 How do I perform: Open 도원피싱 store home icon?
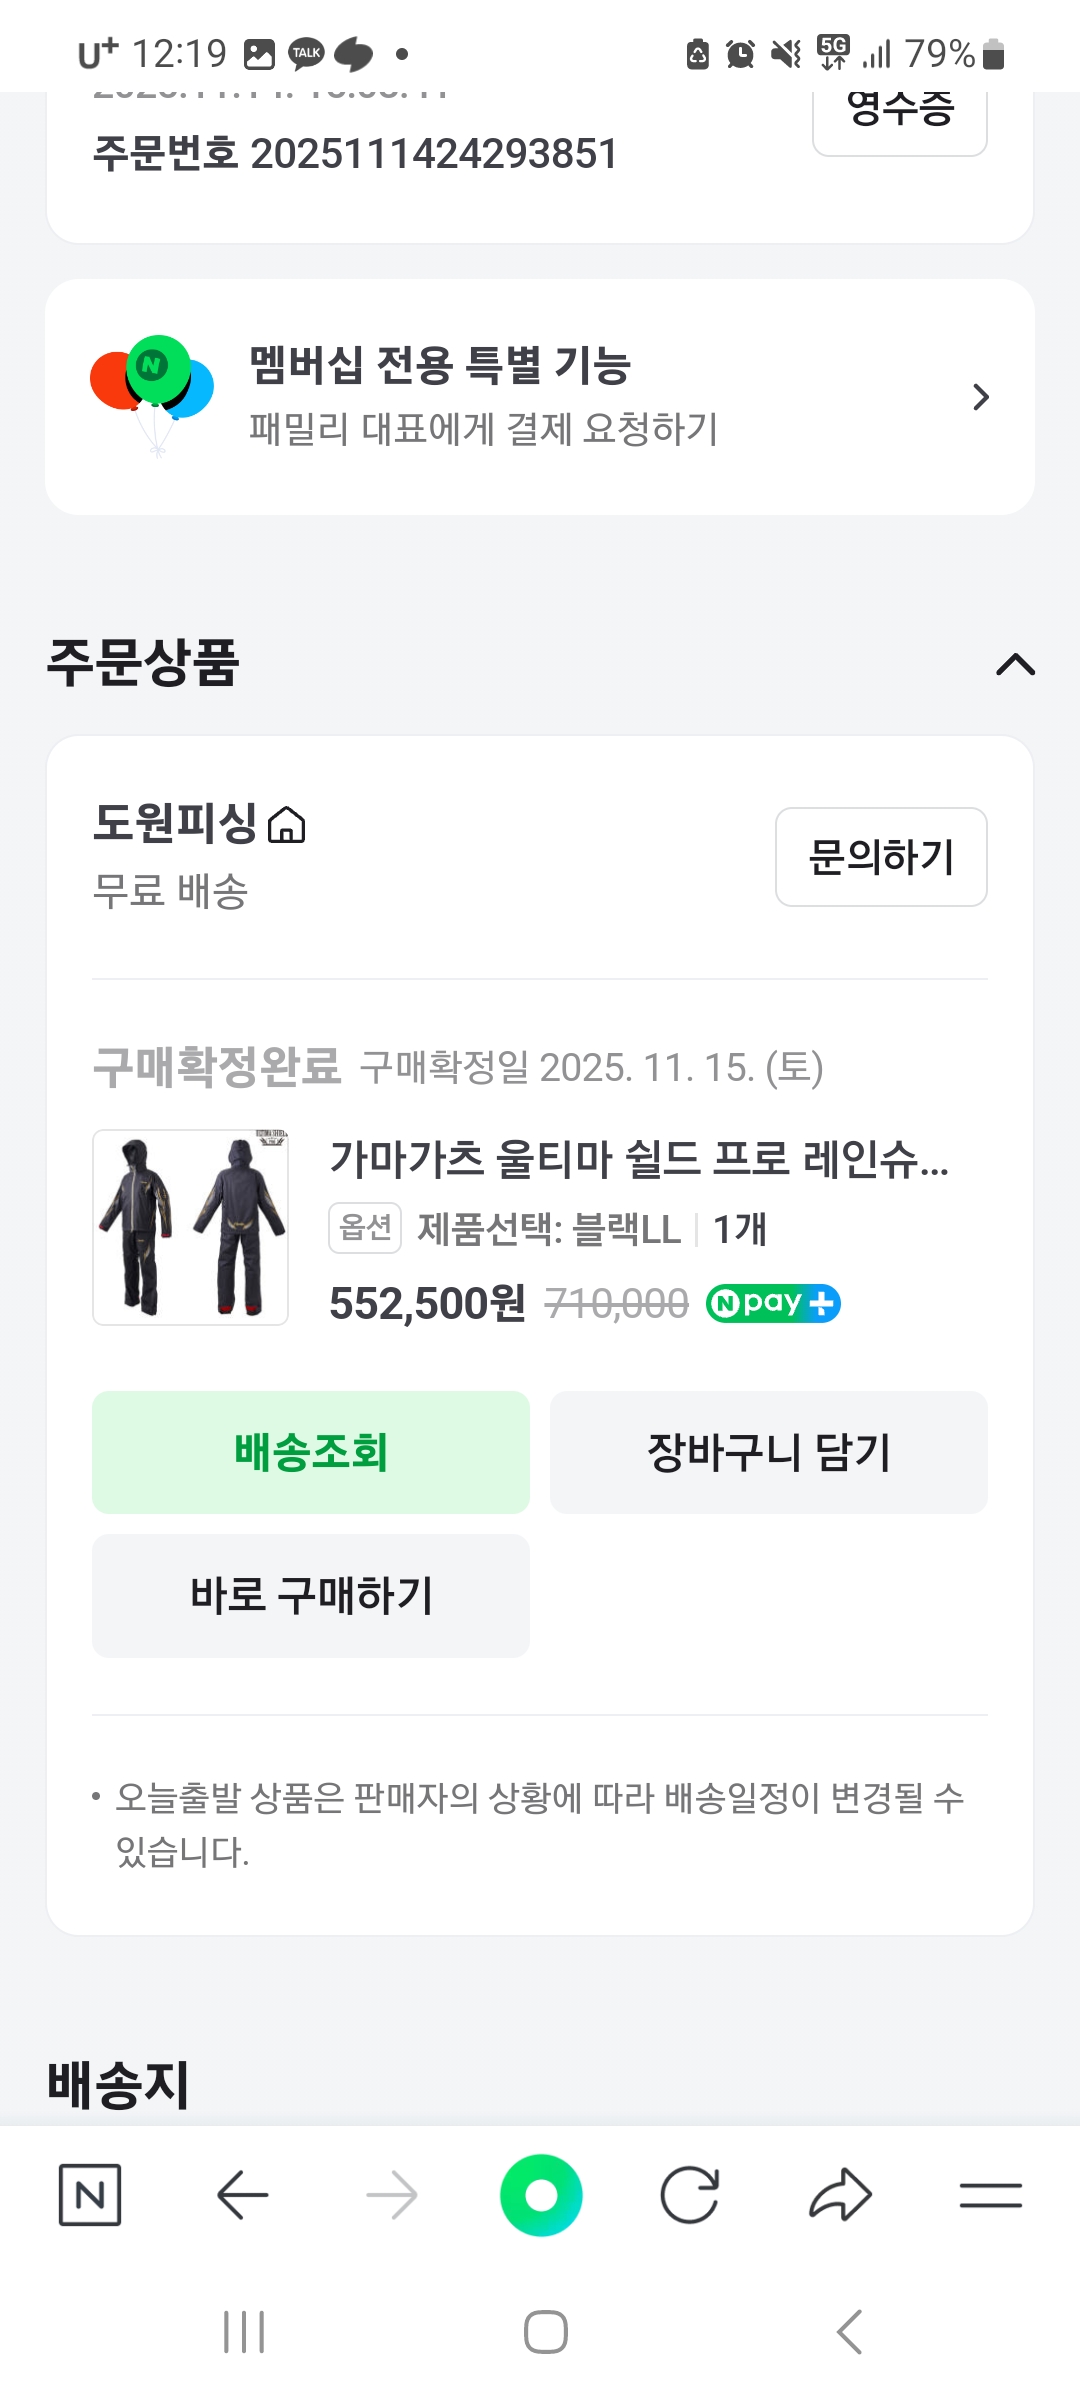click(287, 826)
